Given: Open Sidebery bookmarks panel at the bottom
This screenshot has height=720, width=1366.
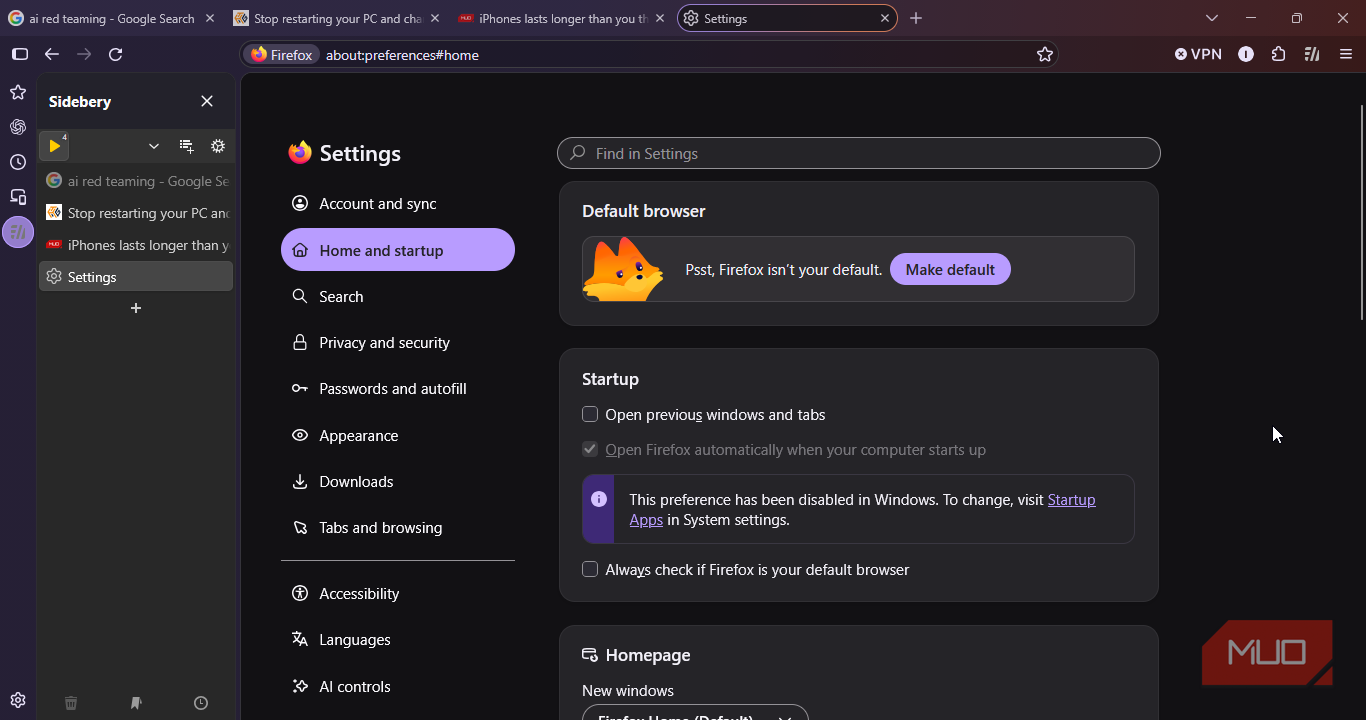Looking at the screenshot, I should click(x=136, y=703).
